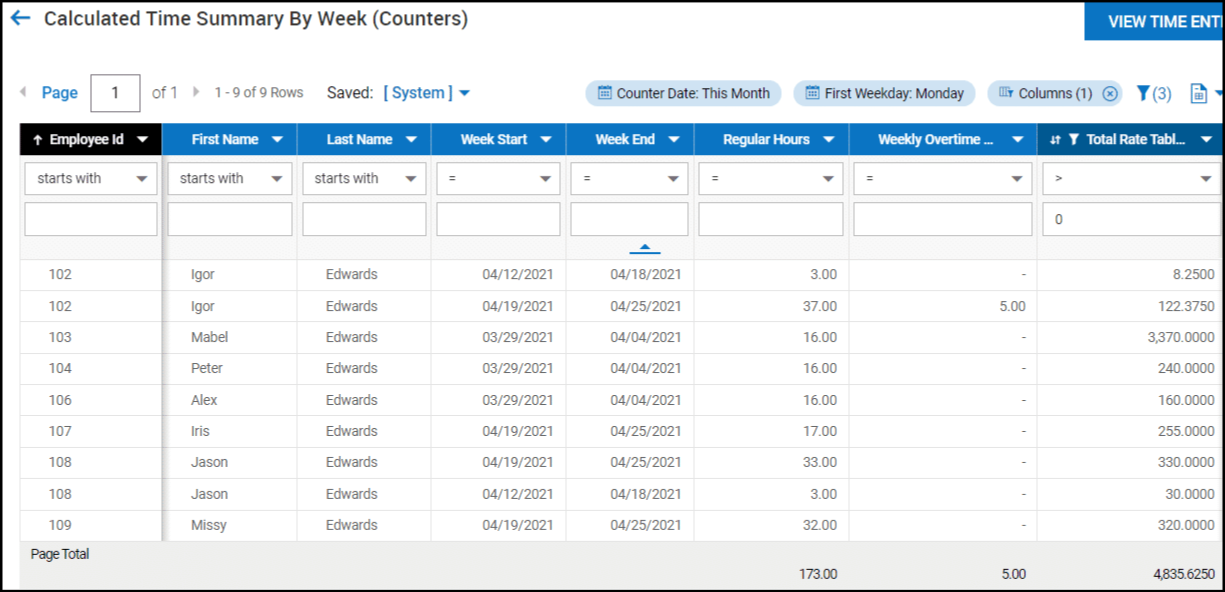Open Regular Hours '=' operator dropdown
The height and width of the screenshot is (592, 1225).
[771, 179]
